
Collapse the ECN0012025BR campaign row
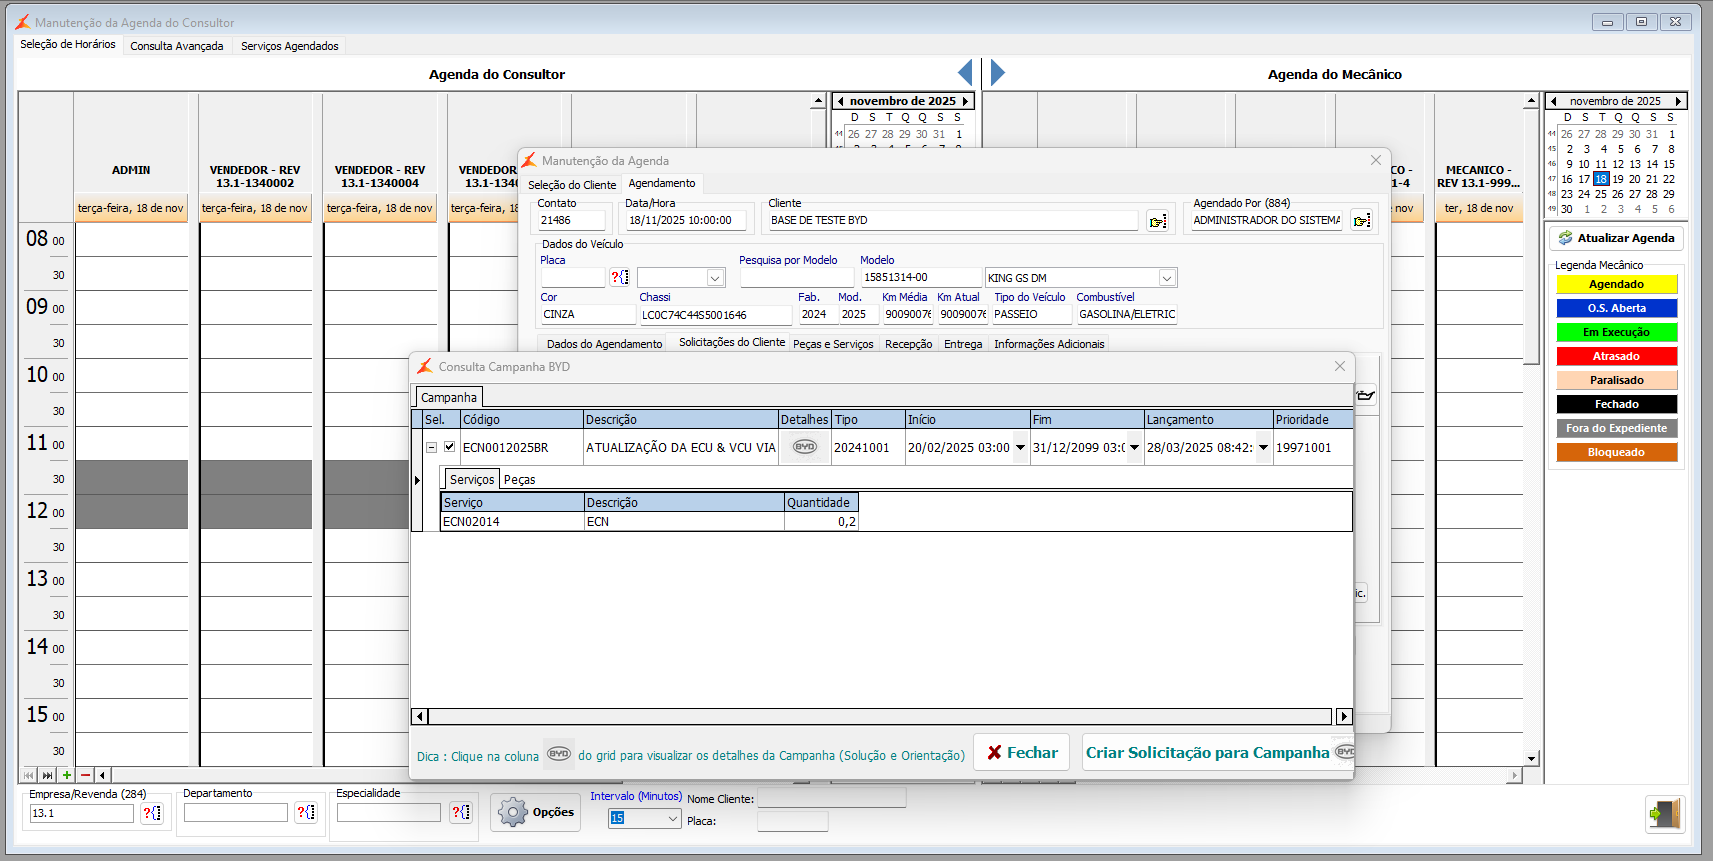click(x=431, y=448)
